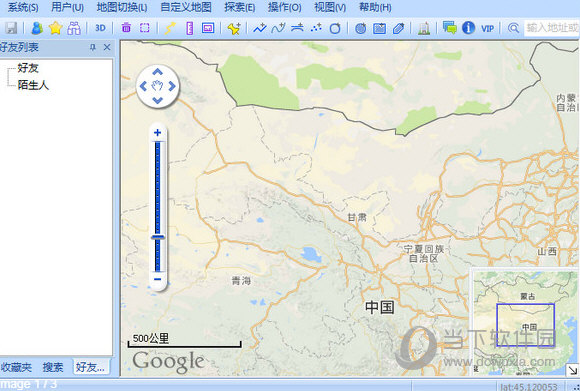Viewport: 580px width, 391px height.
Task: Pan map down with the down arrow
Action: pyautogui.click(x=158, y=100)
